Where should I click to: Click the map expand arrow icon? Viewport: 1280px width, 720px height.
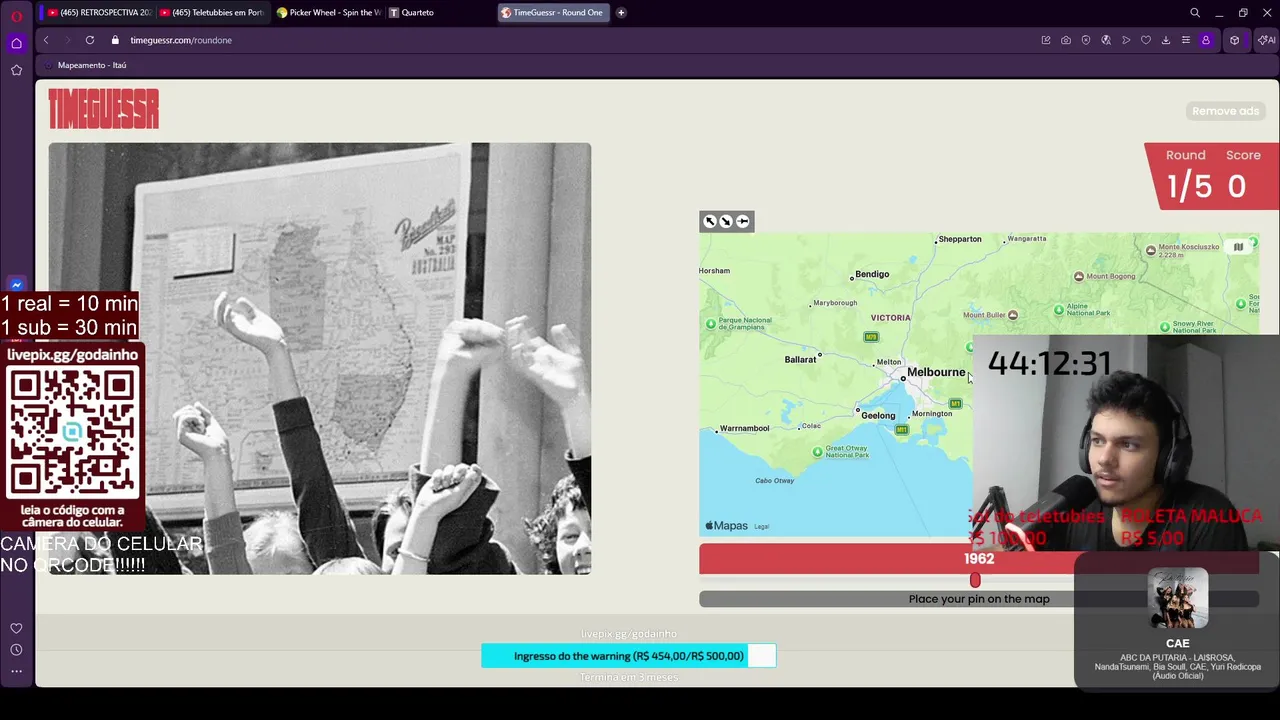coord(710,221)
